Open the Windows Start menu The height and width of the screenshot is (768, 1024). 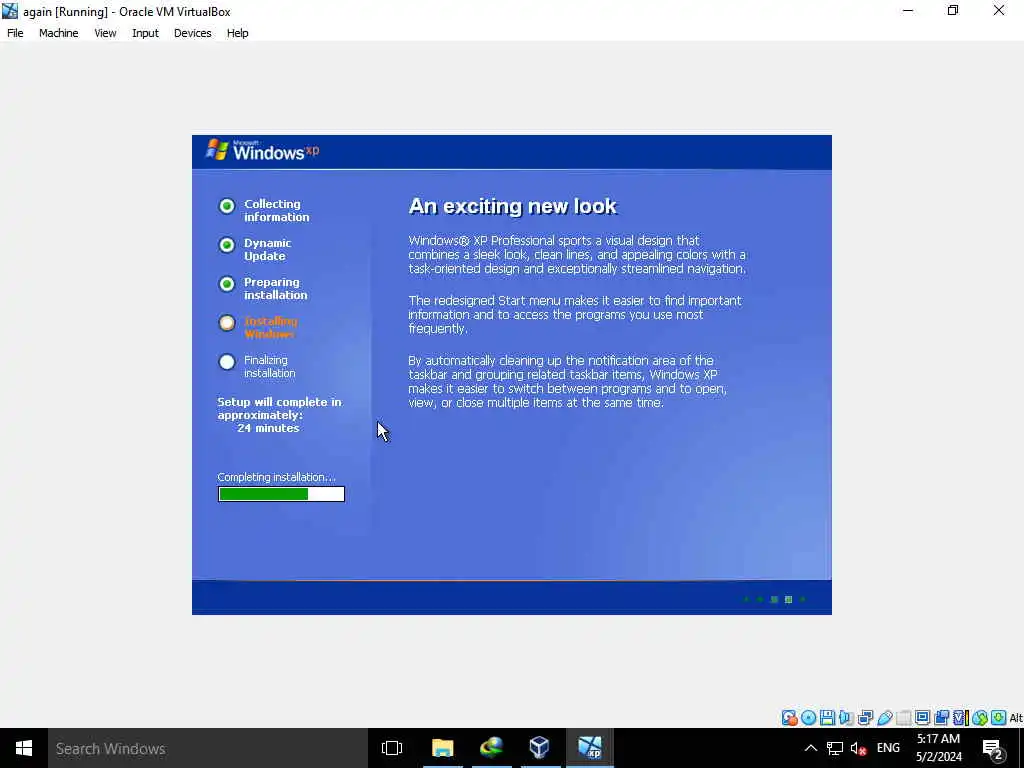pos(24,748)
